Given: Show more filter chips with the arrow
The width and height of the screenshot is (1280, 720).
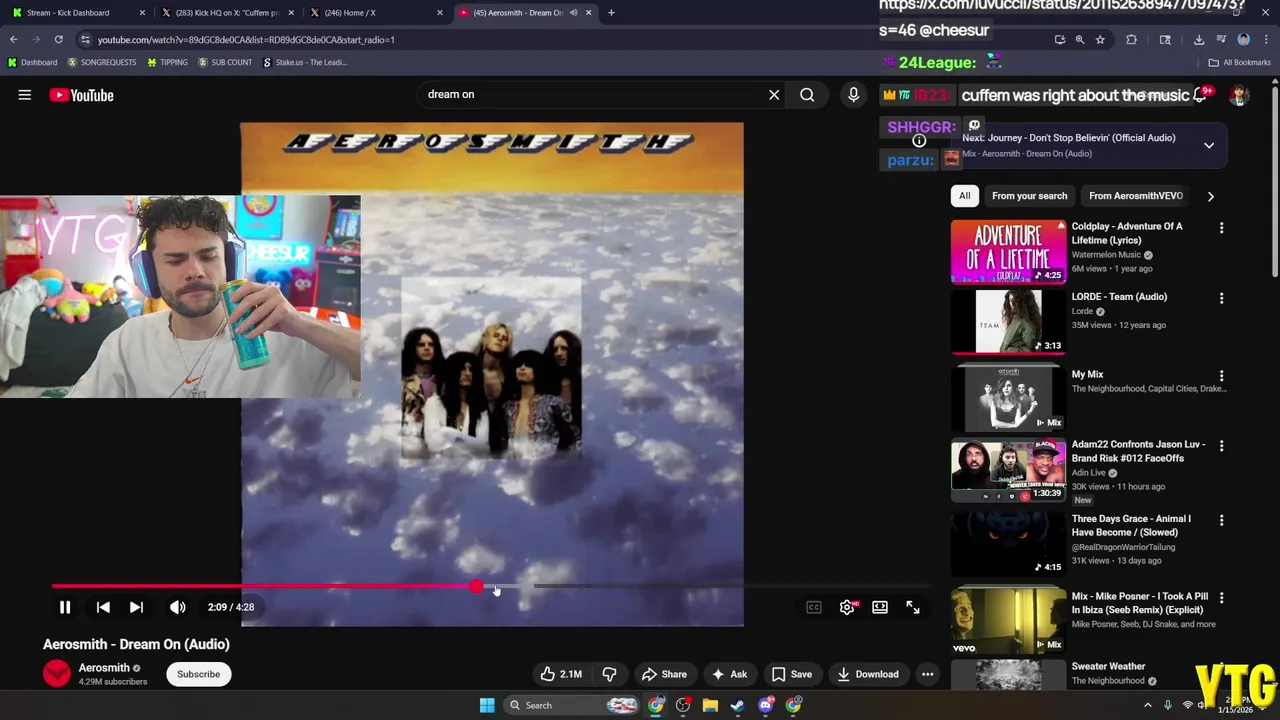Looking at the screenshot, I should click(1211, 196).
